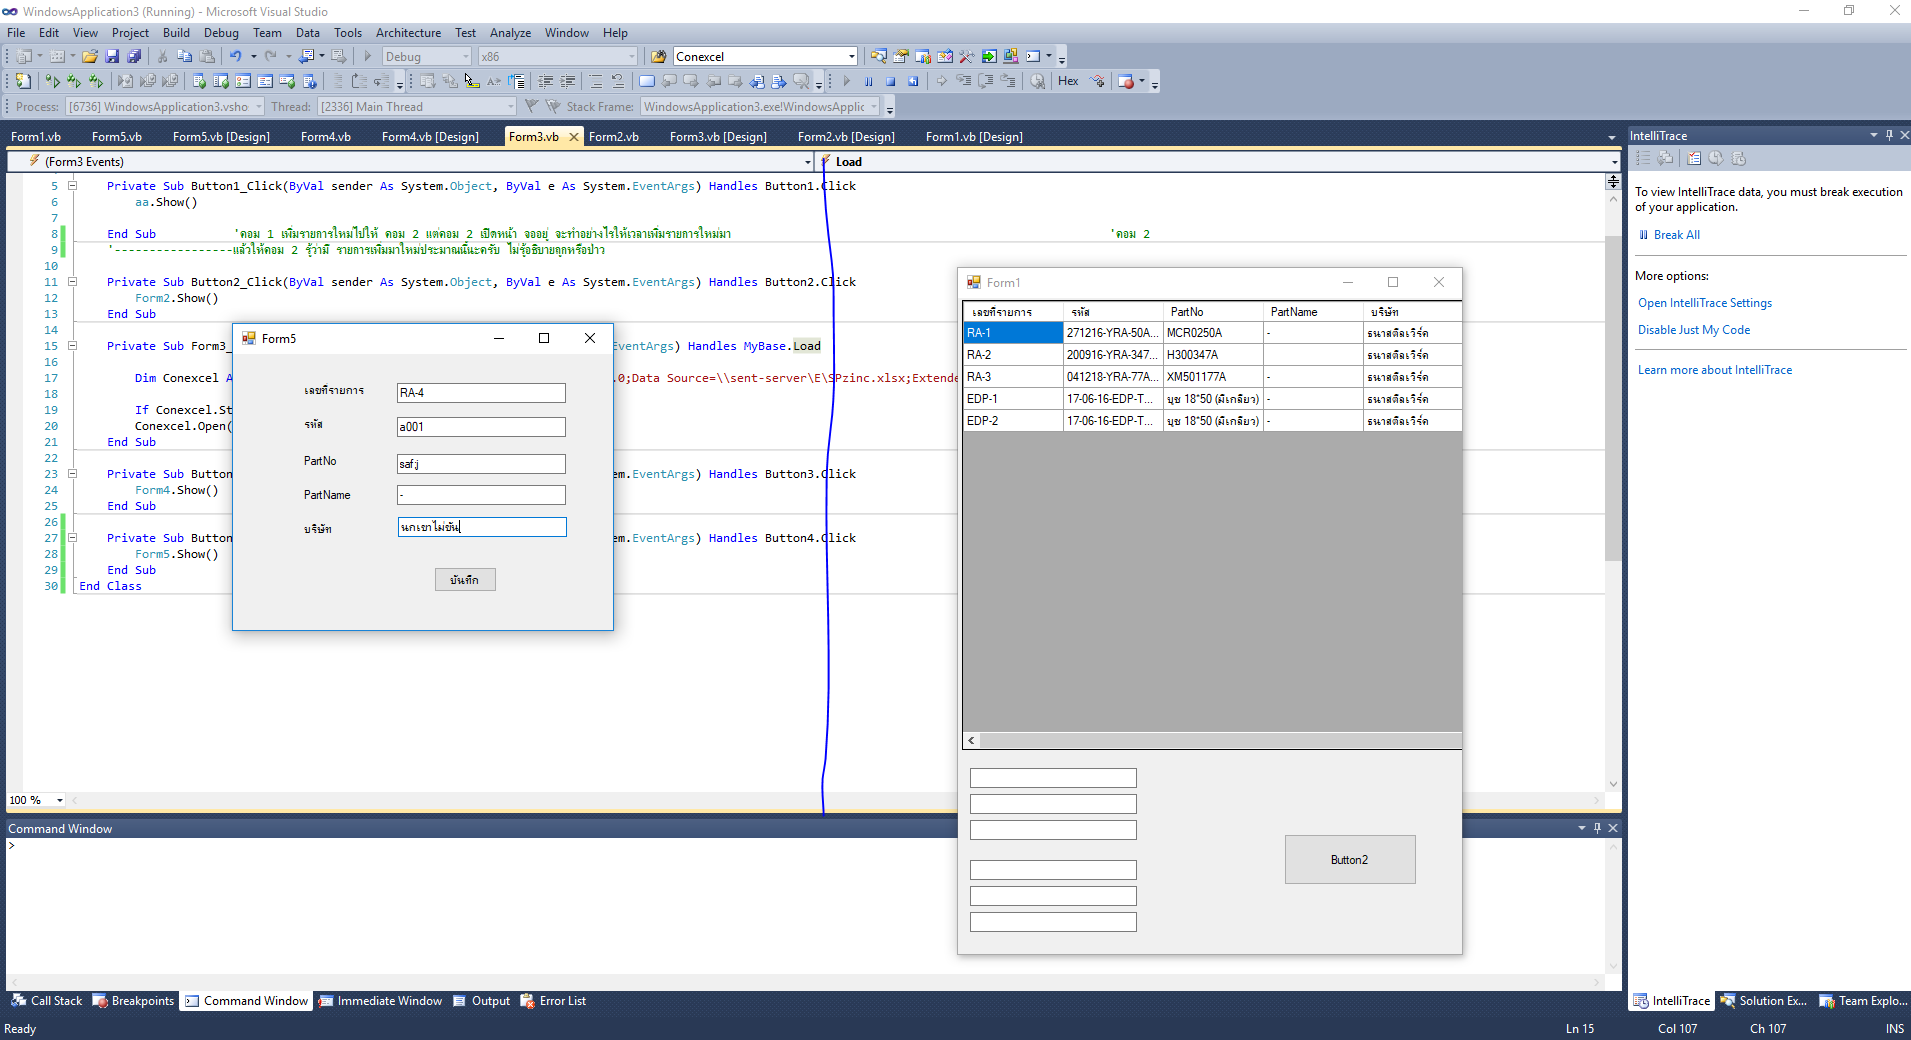The image size is (1911, 1040).
Task: Click the Restart debugging icon
Action: click(x=912, y=82)
